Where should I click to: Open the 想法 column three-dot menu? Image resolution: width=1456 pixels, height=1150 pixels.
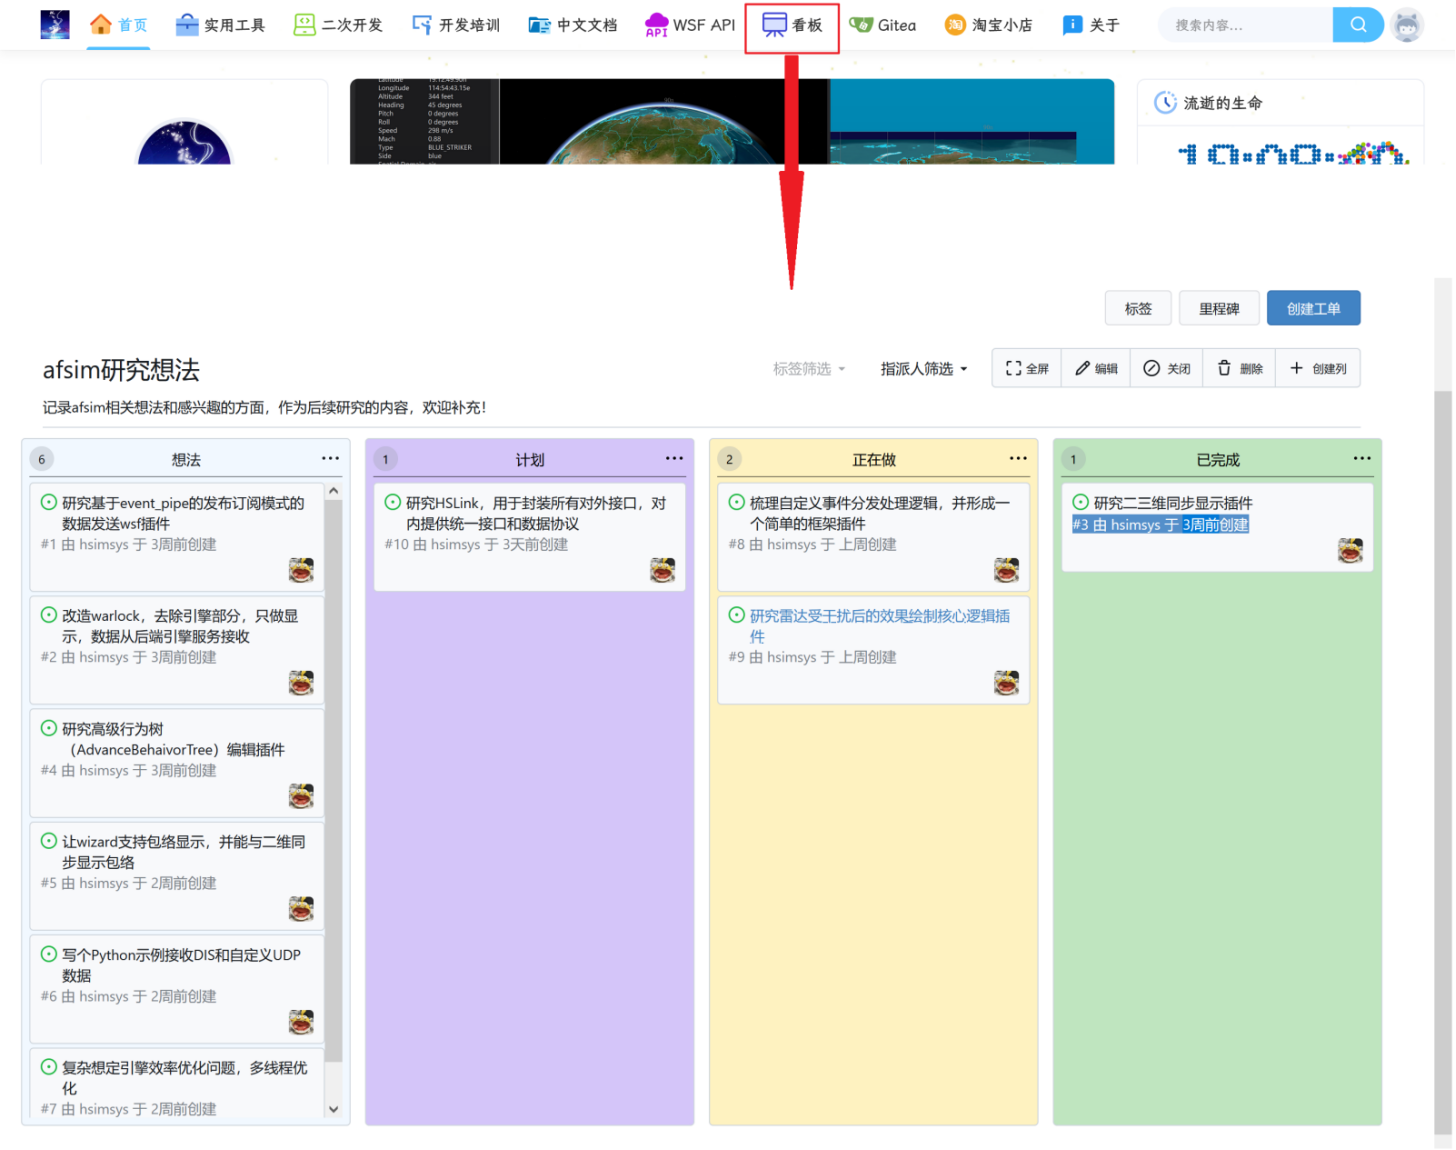click(x=330, y=459)
